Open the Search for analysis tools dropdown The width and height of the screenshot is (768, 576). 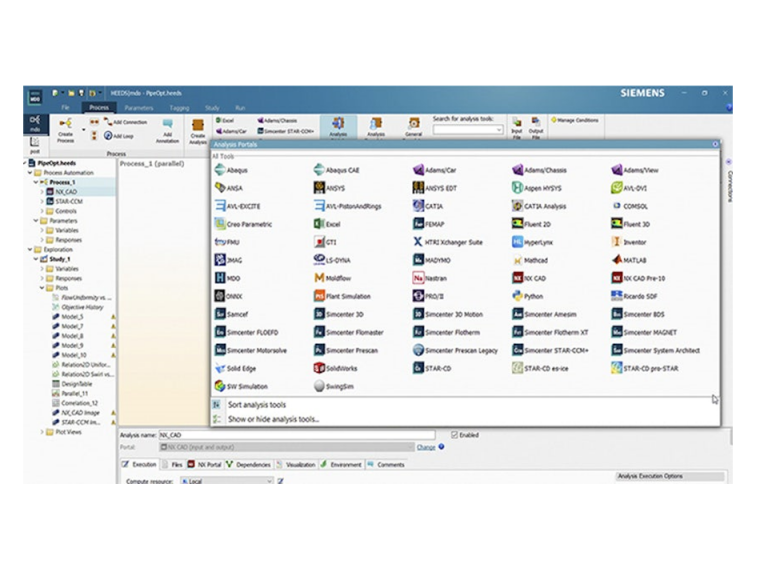pyautogui.click(x=499, y=130)
